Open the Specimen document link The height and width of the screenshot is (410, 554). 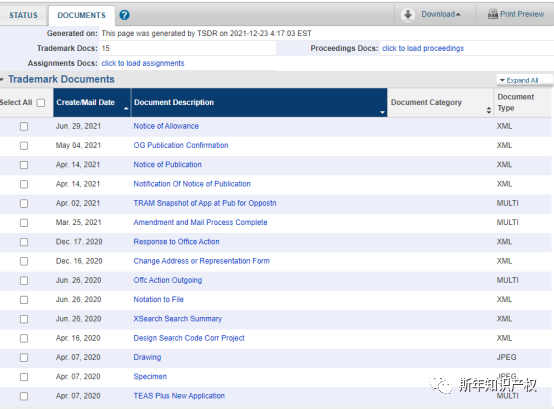150,376
